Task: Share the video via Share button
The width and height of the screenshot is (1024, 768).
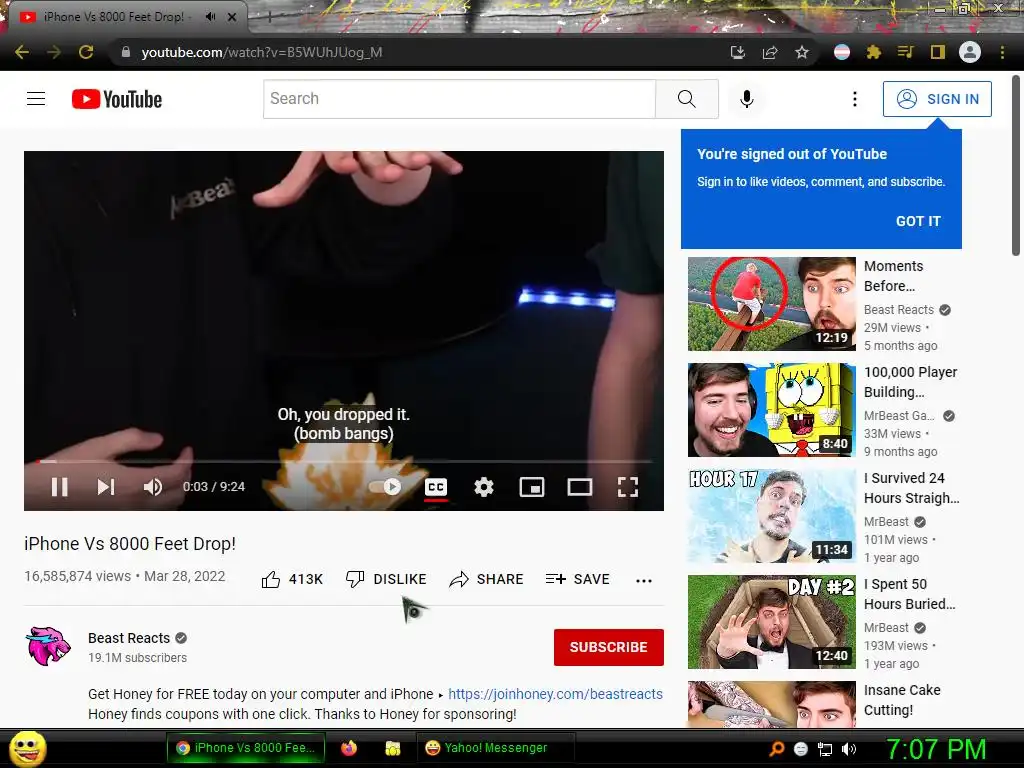Action: (487, 579)
